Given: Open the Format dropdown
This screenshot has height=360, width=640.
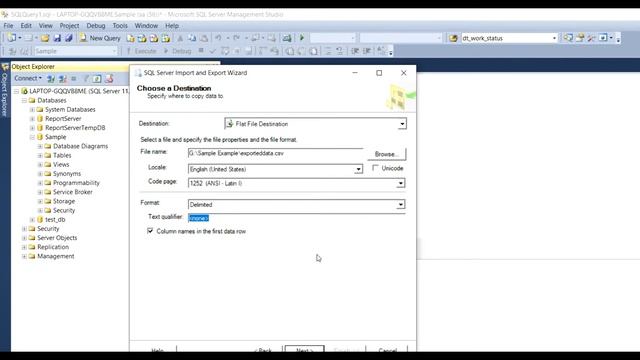Looking at the screenshot, I should [400, 204].
